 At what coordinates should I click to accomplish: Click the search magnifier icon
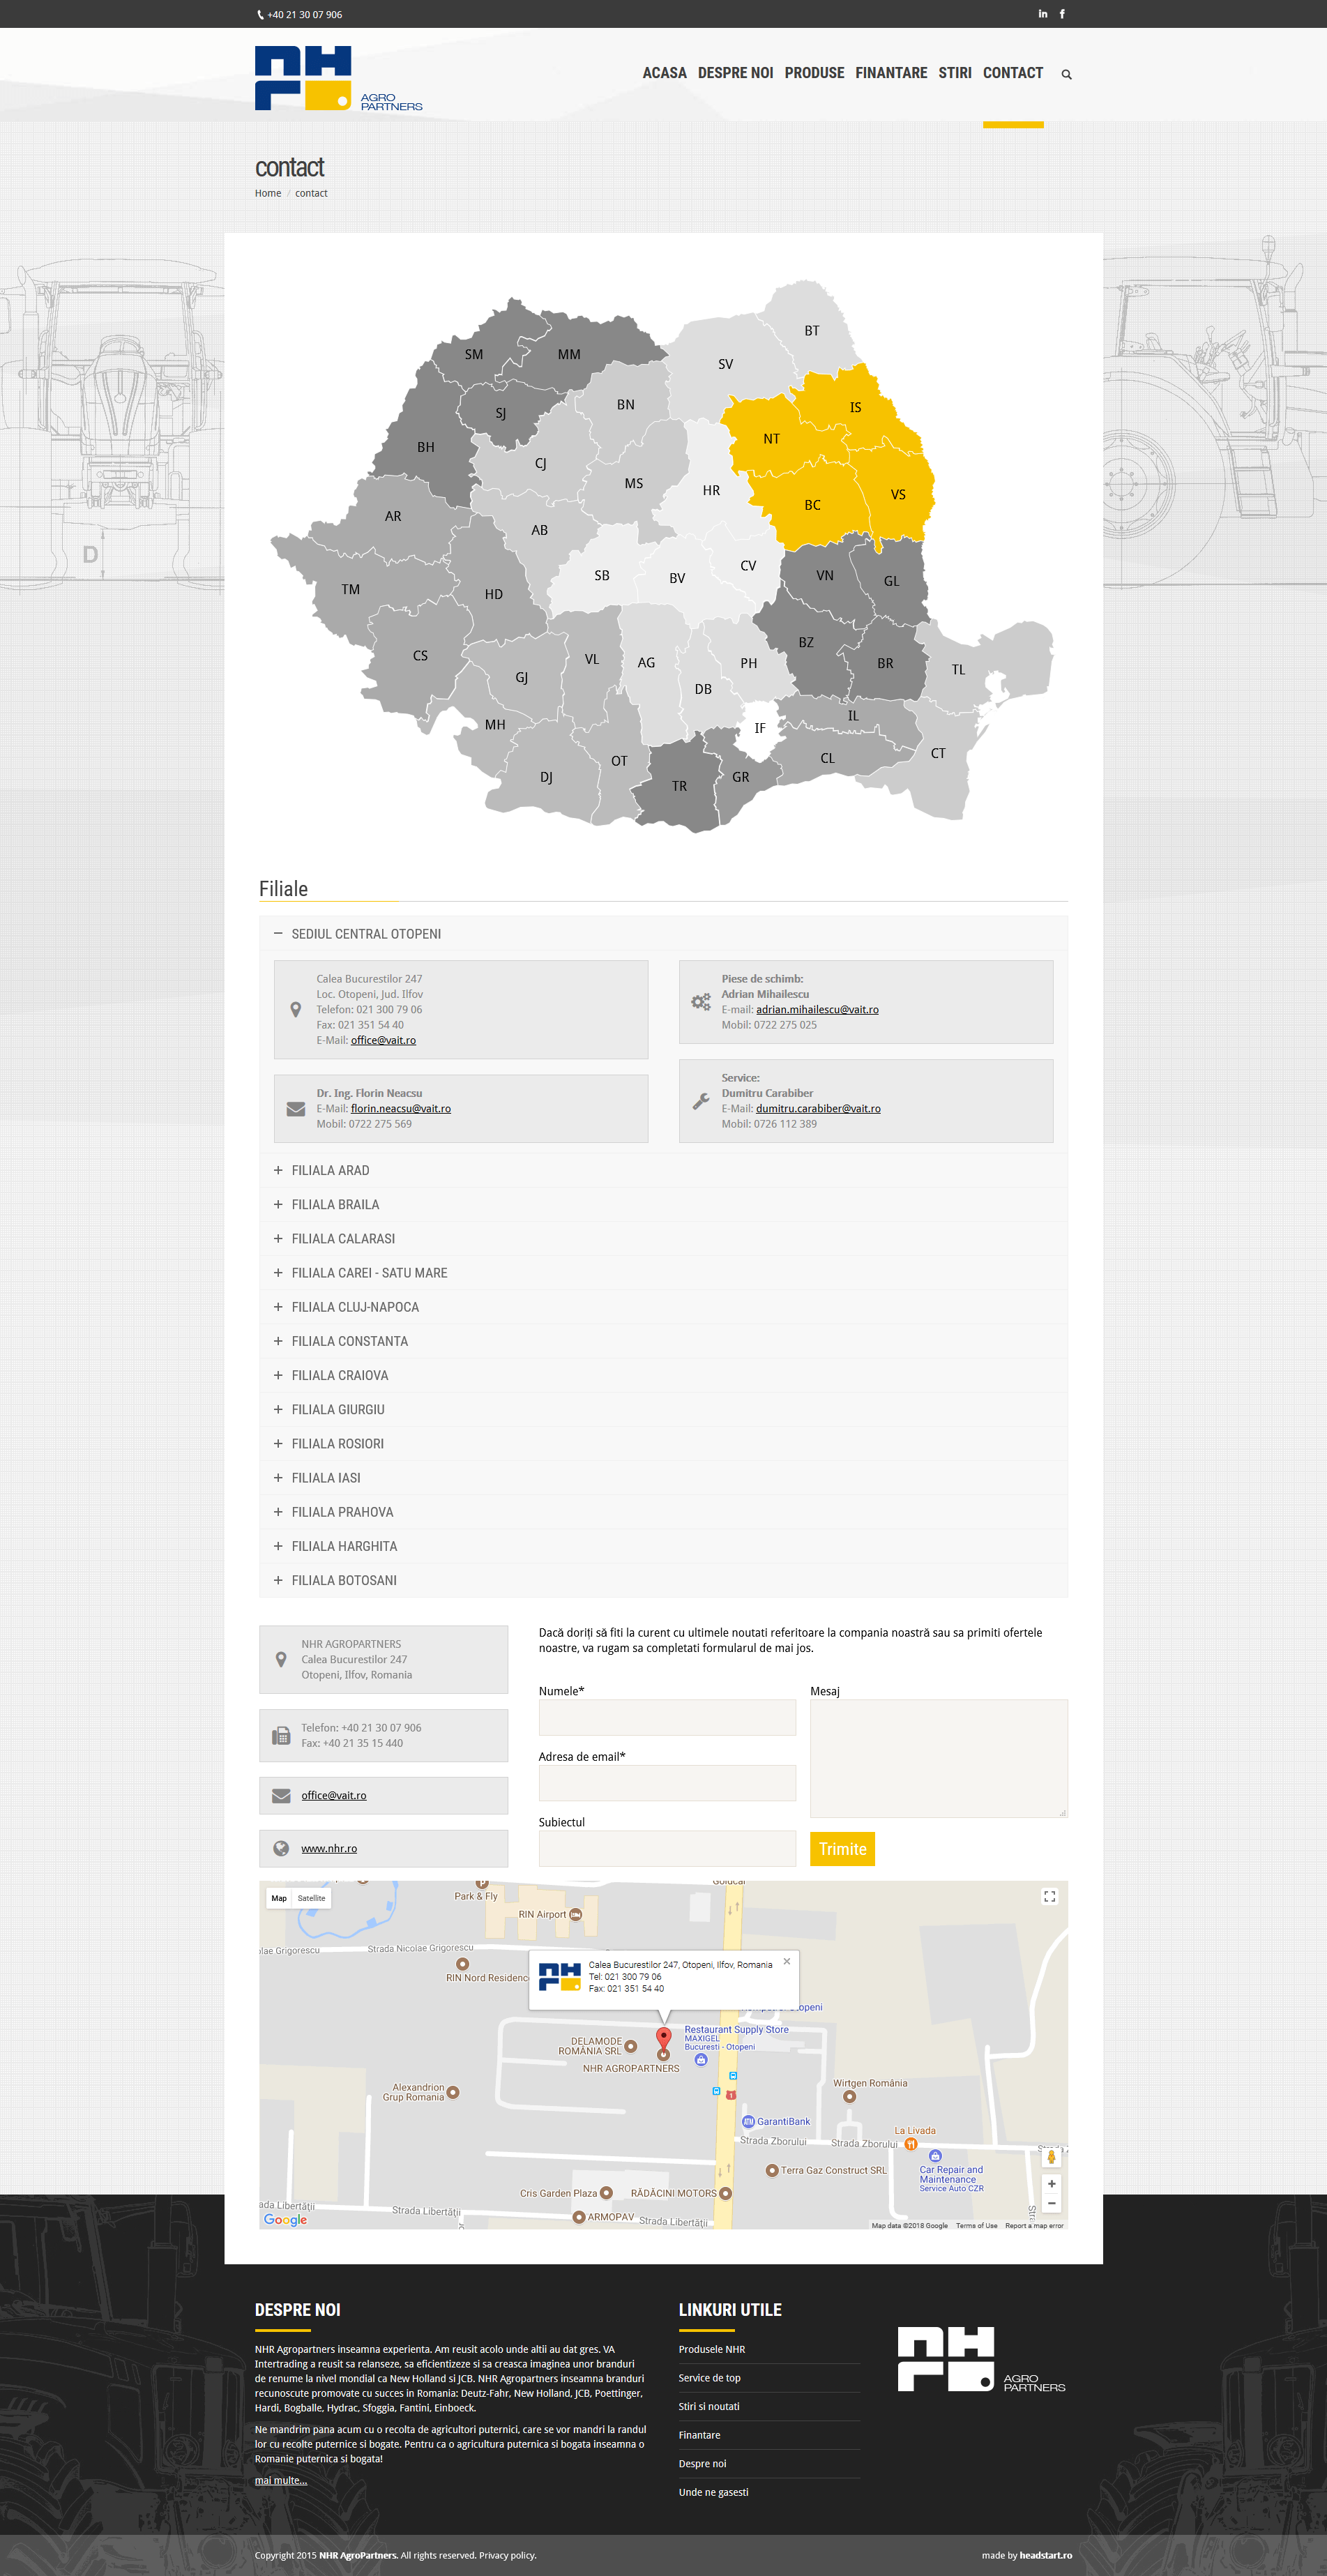coord(1066,74)
